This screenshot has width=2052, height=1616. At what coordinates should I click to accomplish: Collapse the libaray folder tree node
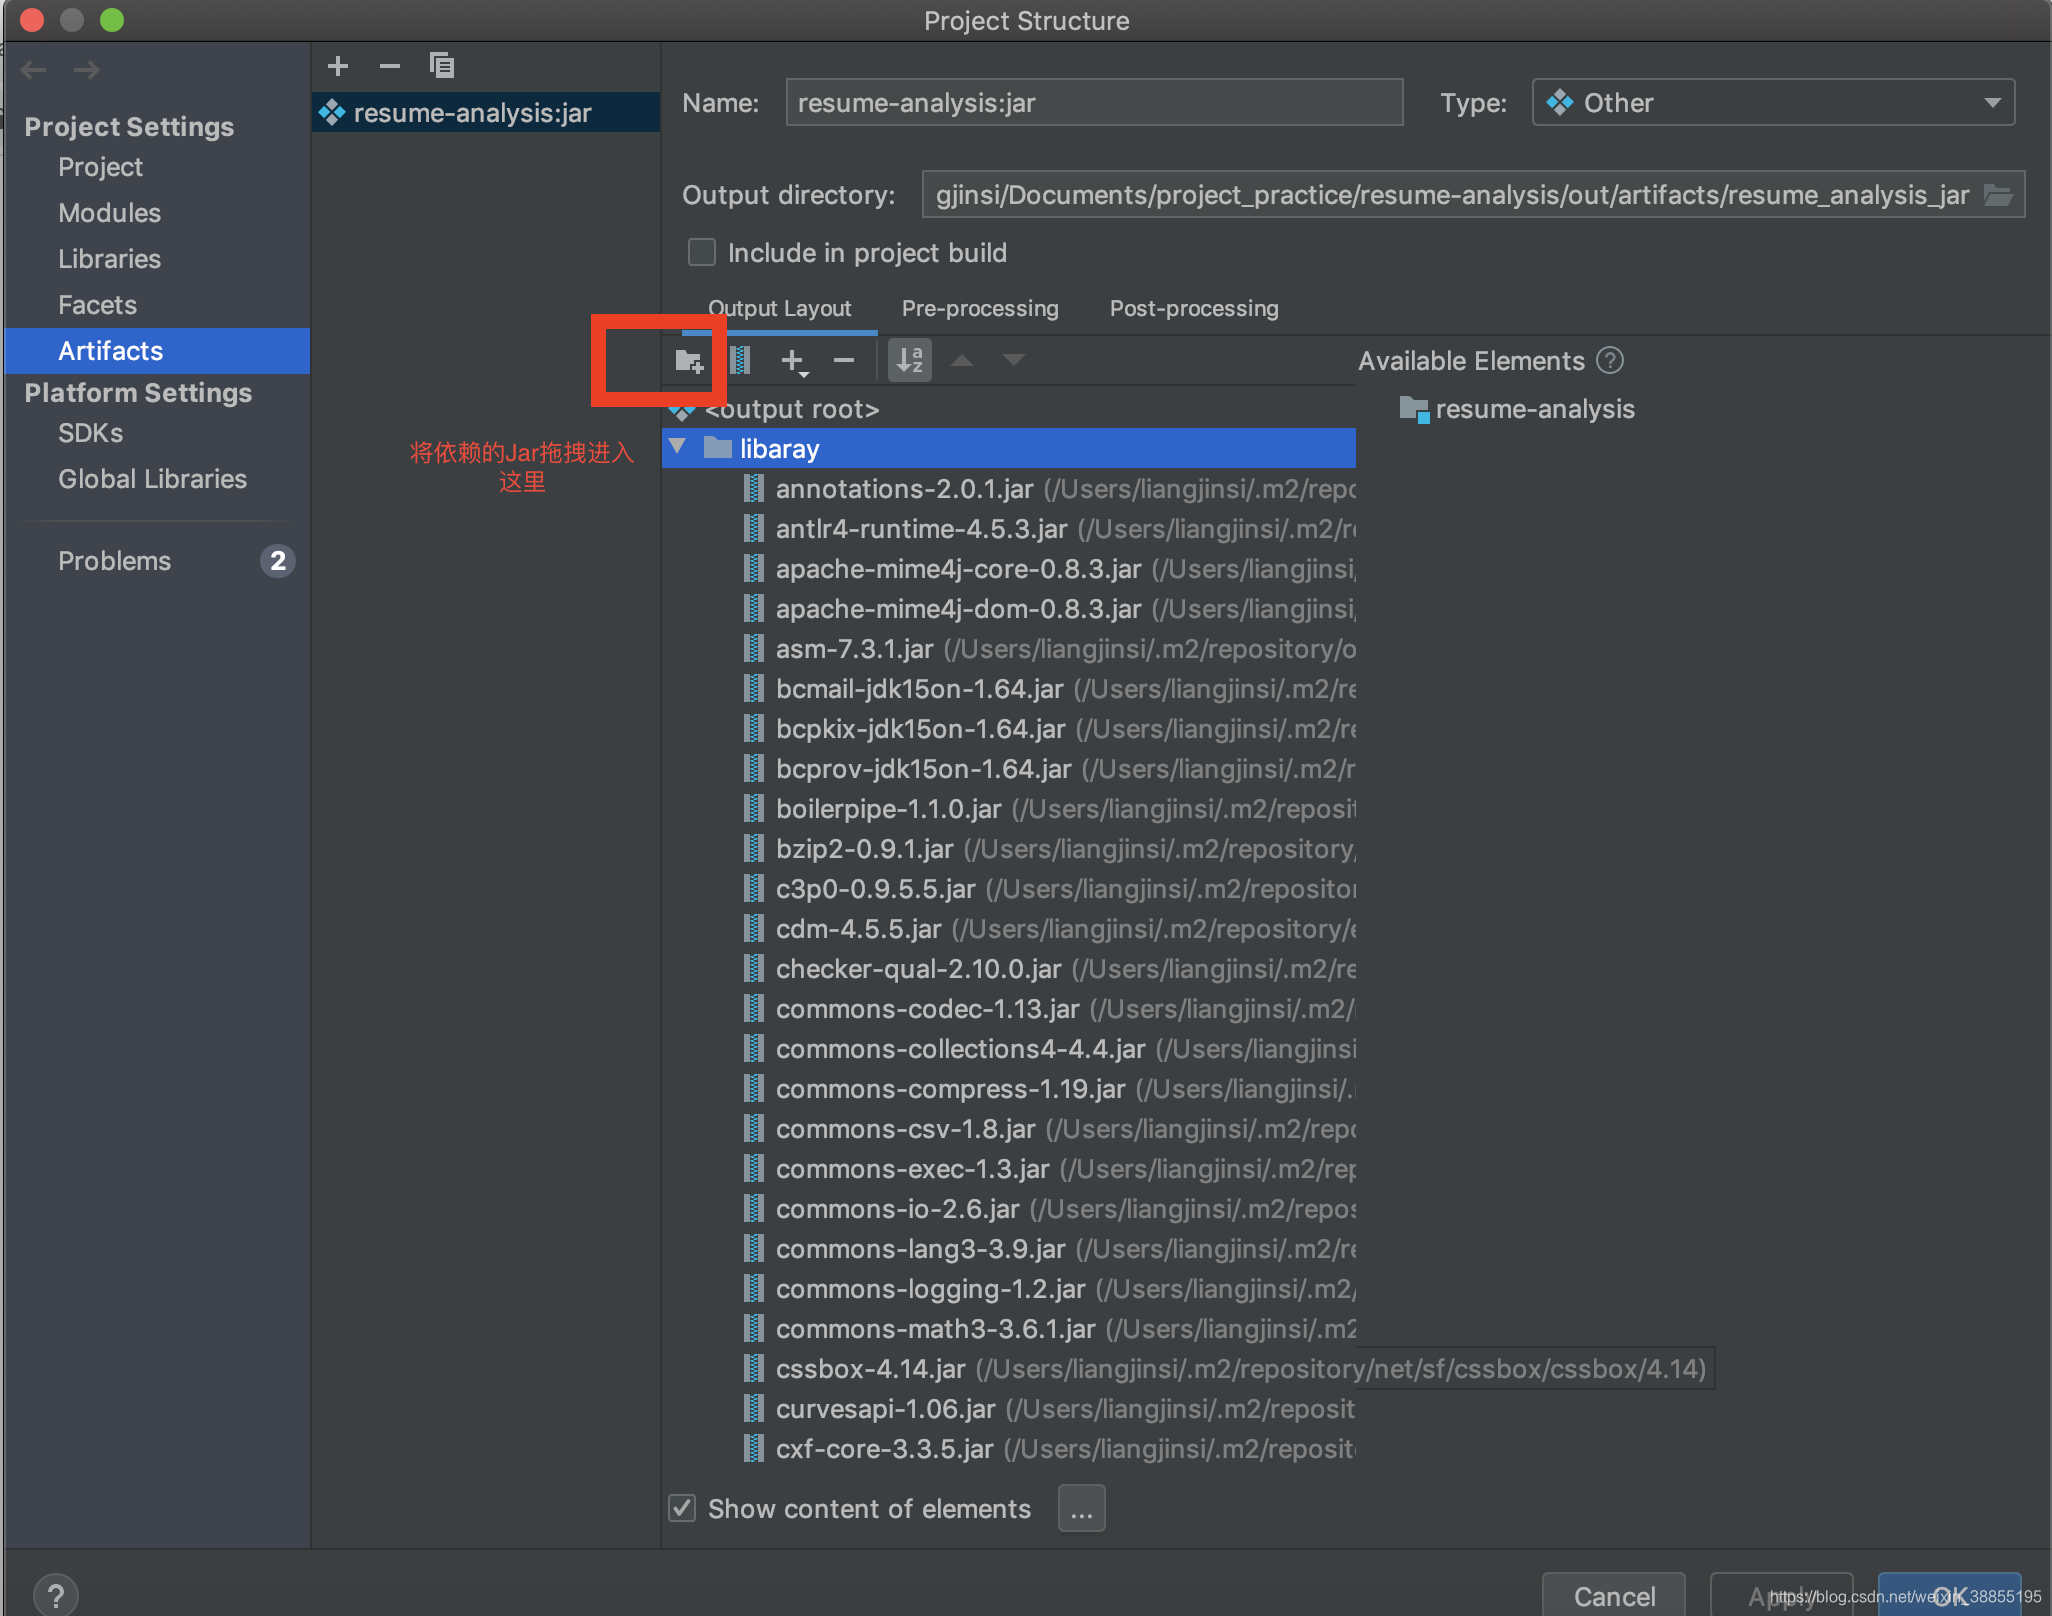click(678, 448)
